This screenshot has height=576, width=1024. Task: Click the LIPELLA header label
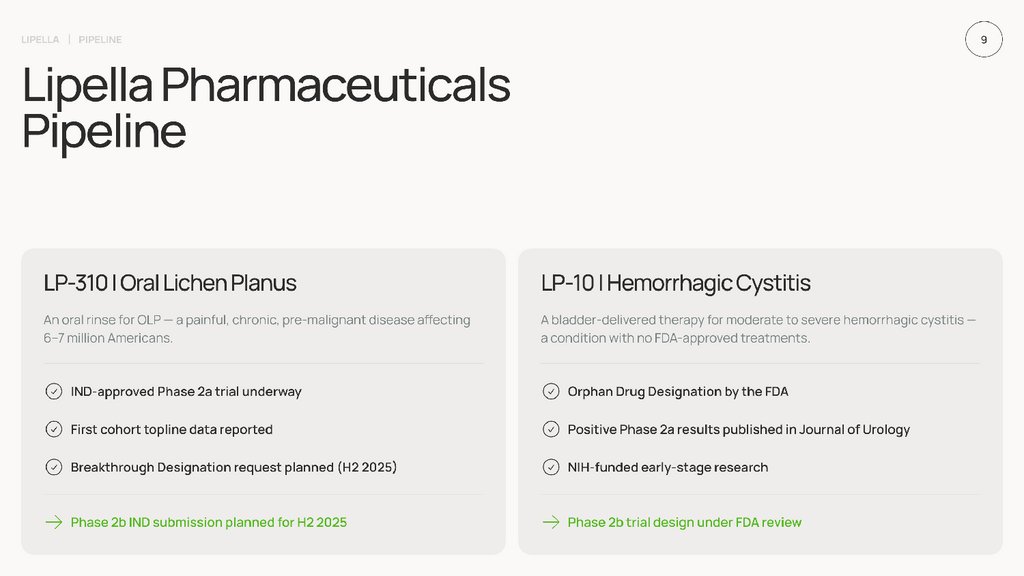click(x=40, y=40)
